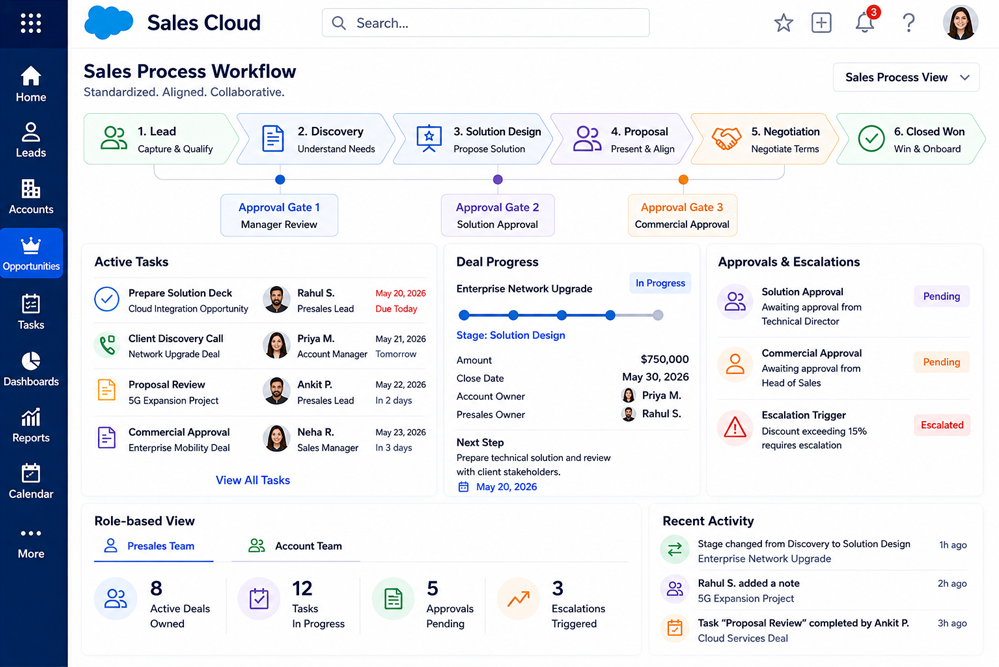Viewport: 999px width, 667px height.
Task: Click the favorites star icon
Action: point(783,24)
